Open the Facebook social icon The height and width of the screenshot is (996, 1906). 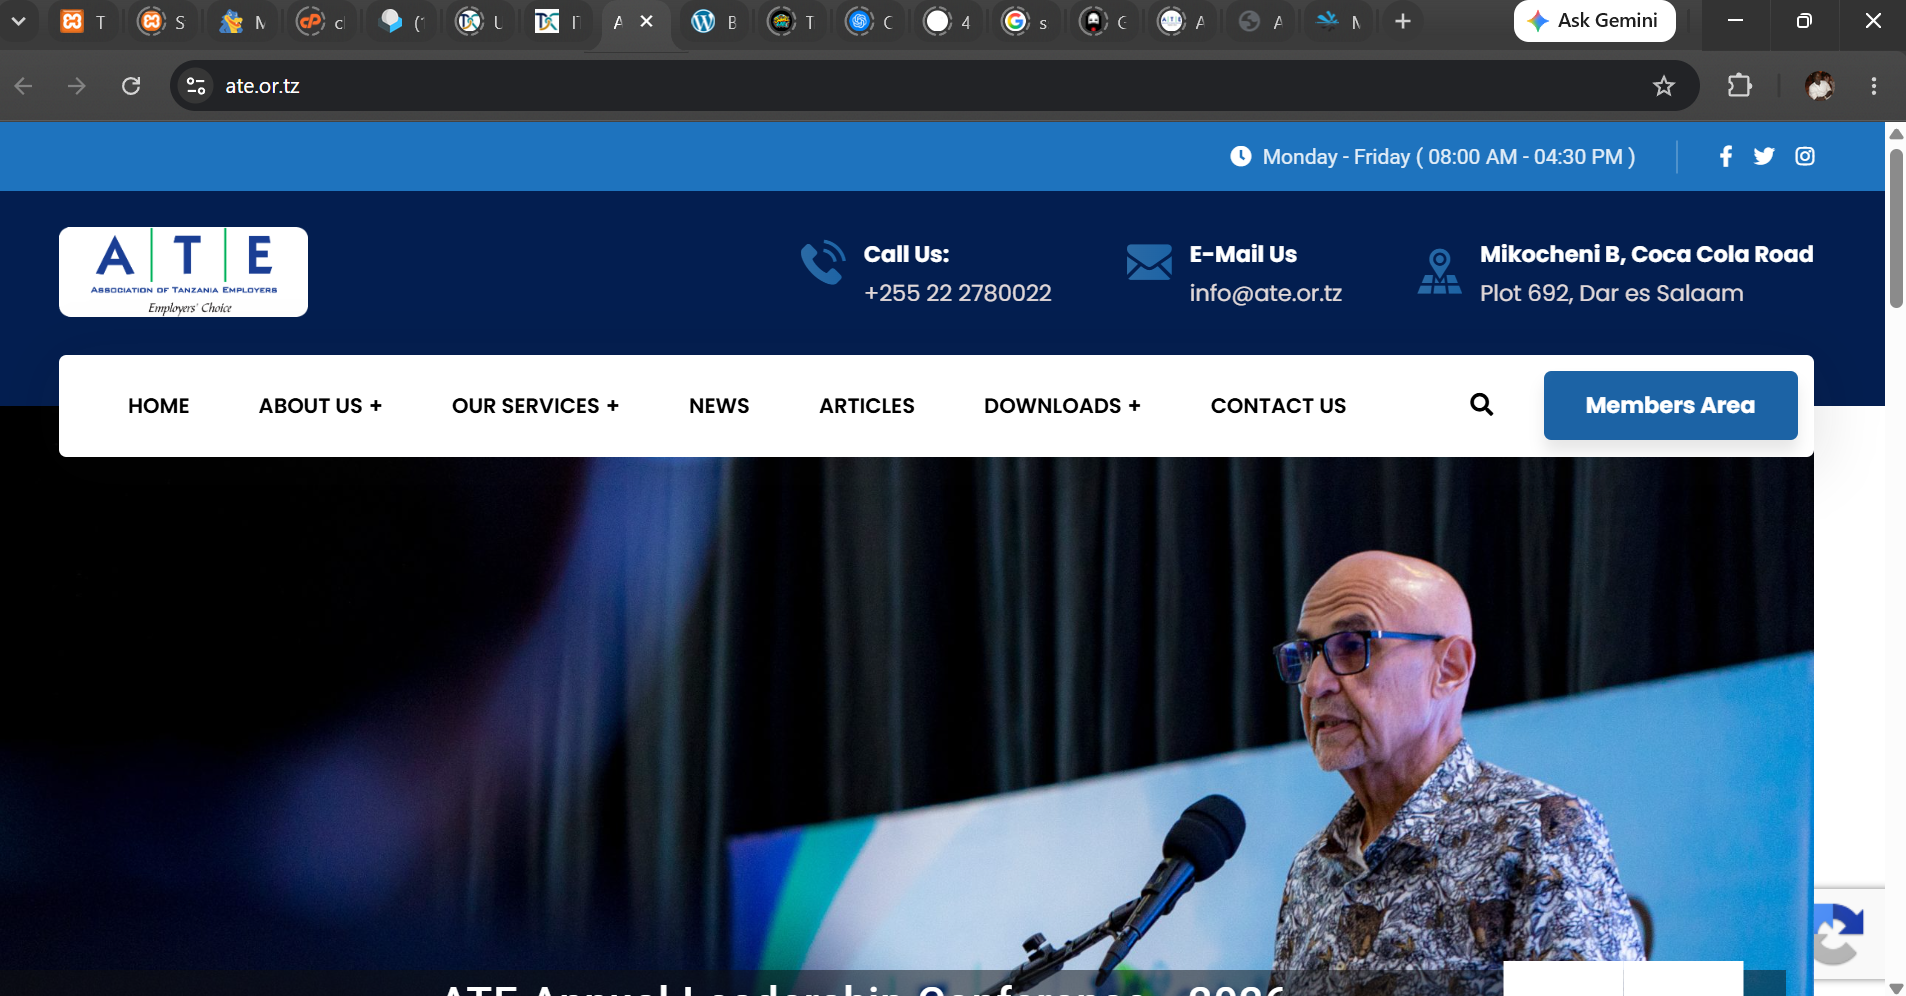point(1726,156)
